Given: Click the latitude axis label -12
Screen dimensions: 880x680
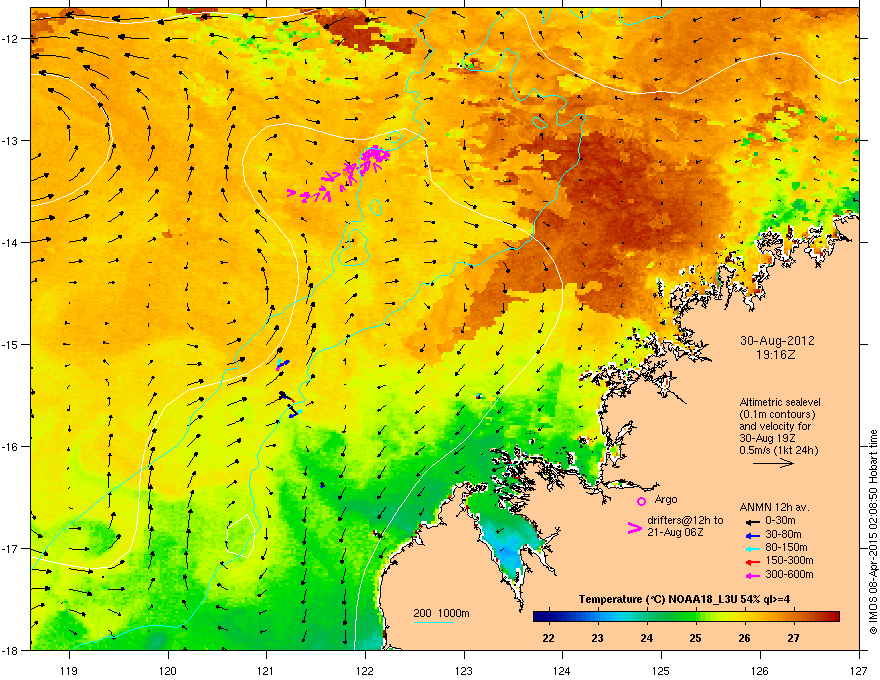Looking at the screenshot, I should [10, 38].
